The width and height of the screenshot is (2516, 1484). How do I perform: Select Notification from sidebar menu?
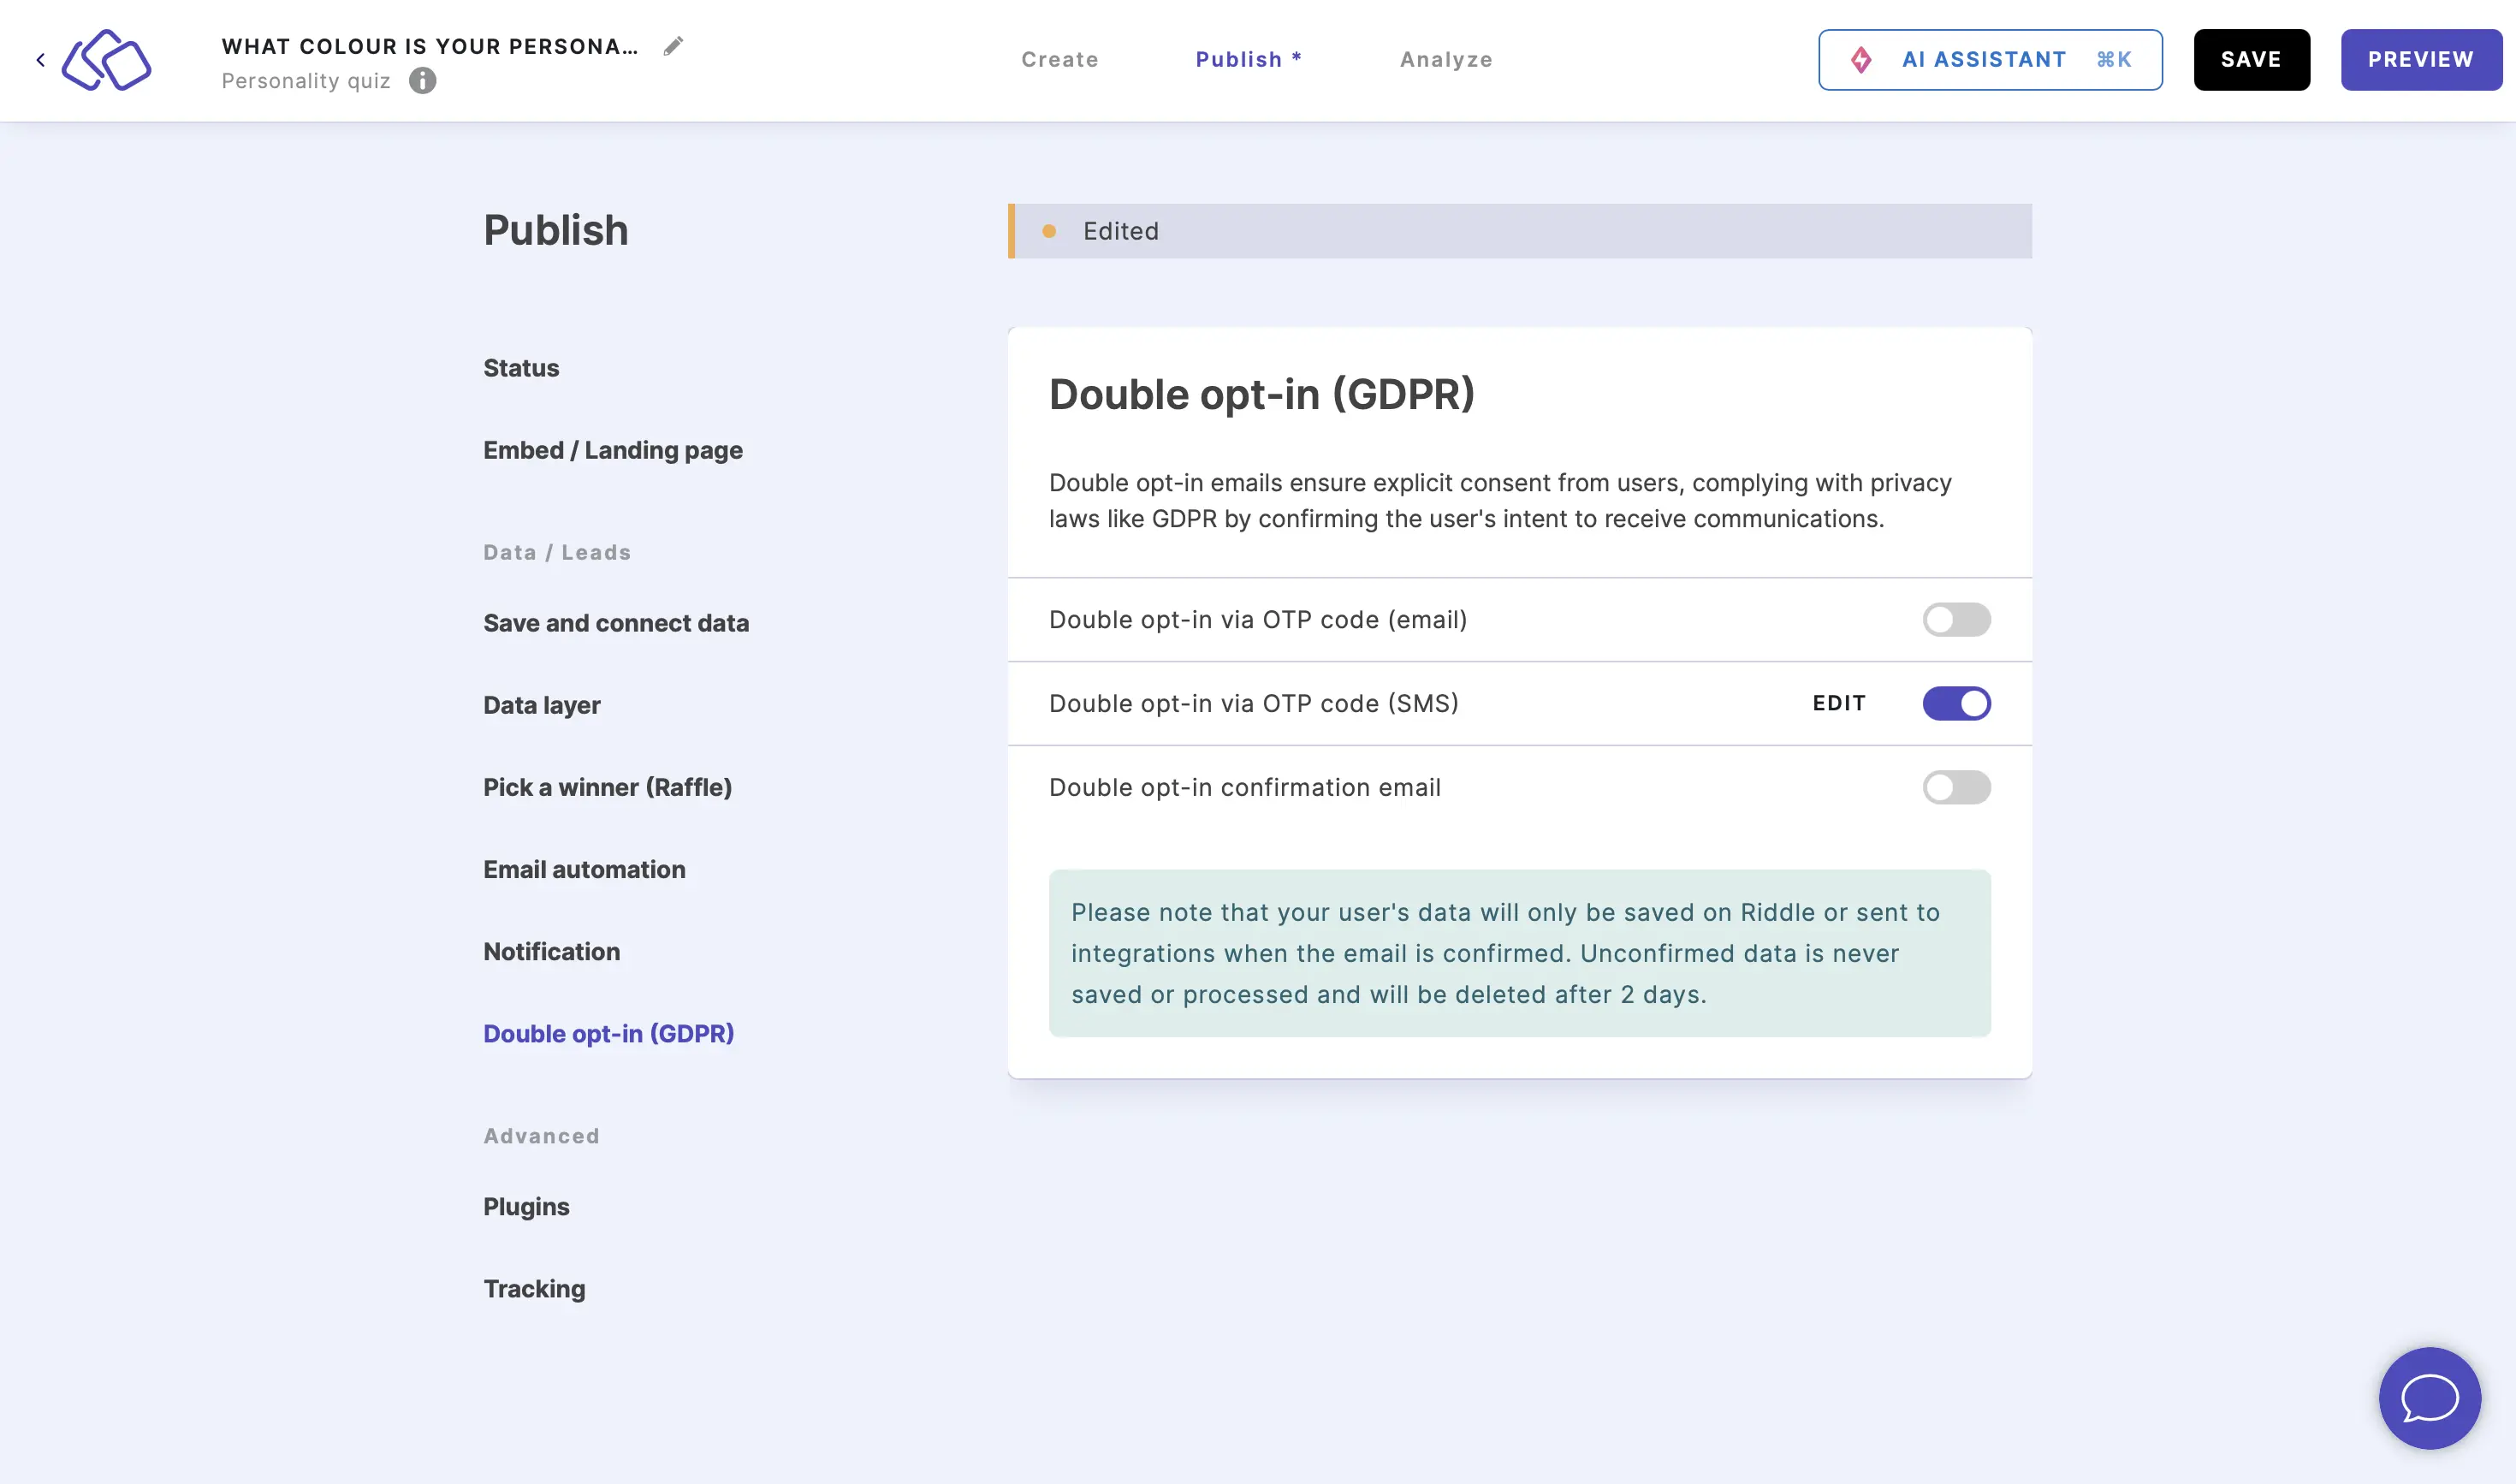coord(549,951)
